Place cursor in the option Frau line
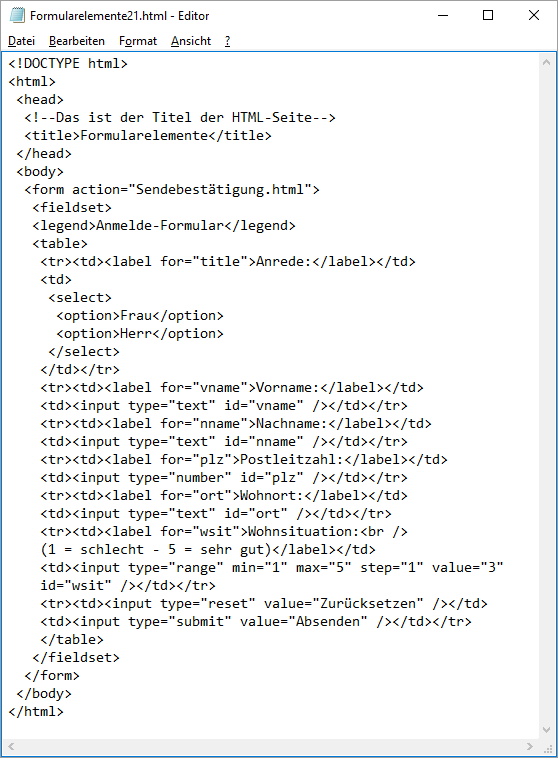558x758 pixels. (140, 315)
